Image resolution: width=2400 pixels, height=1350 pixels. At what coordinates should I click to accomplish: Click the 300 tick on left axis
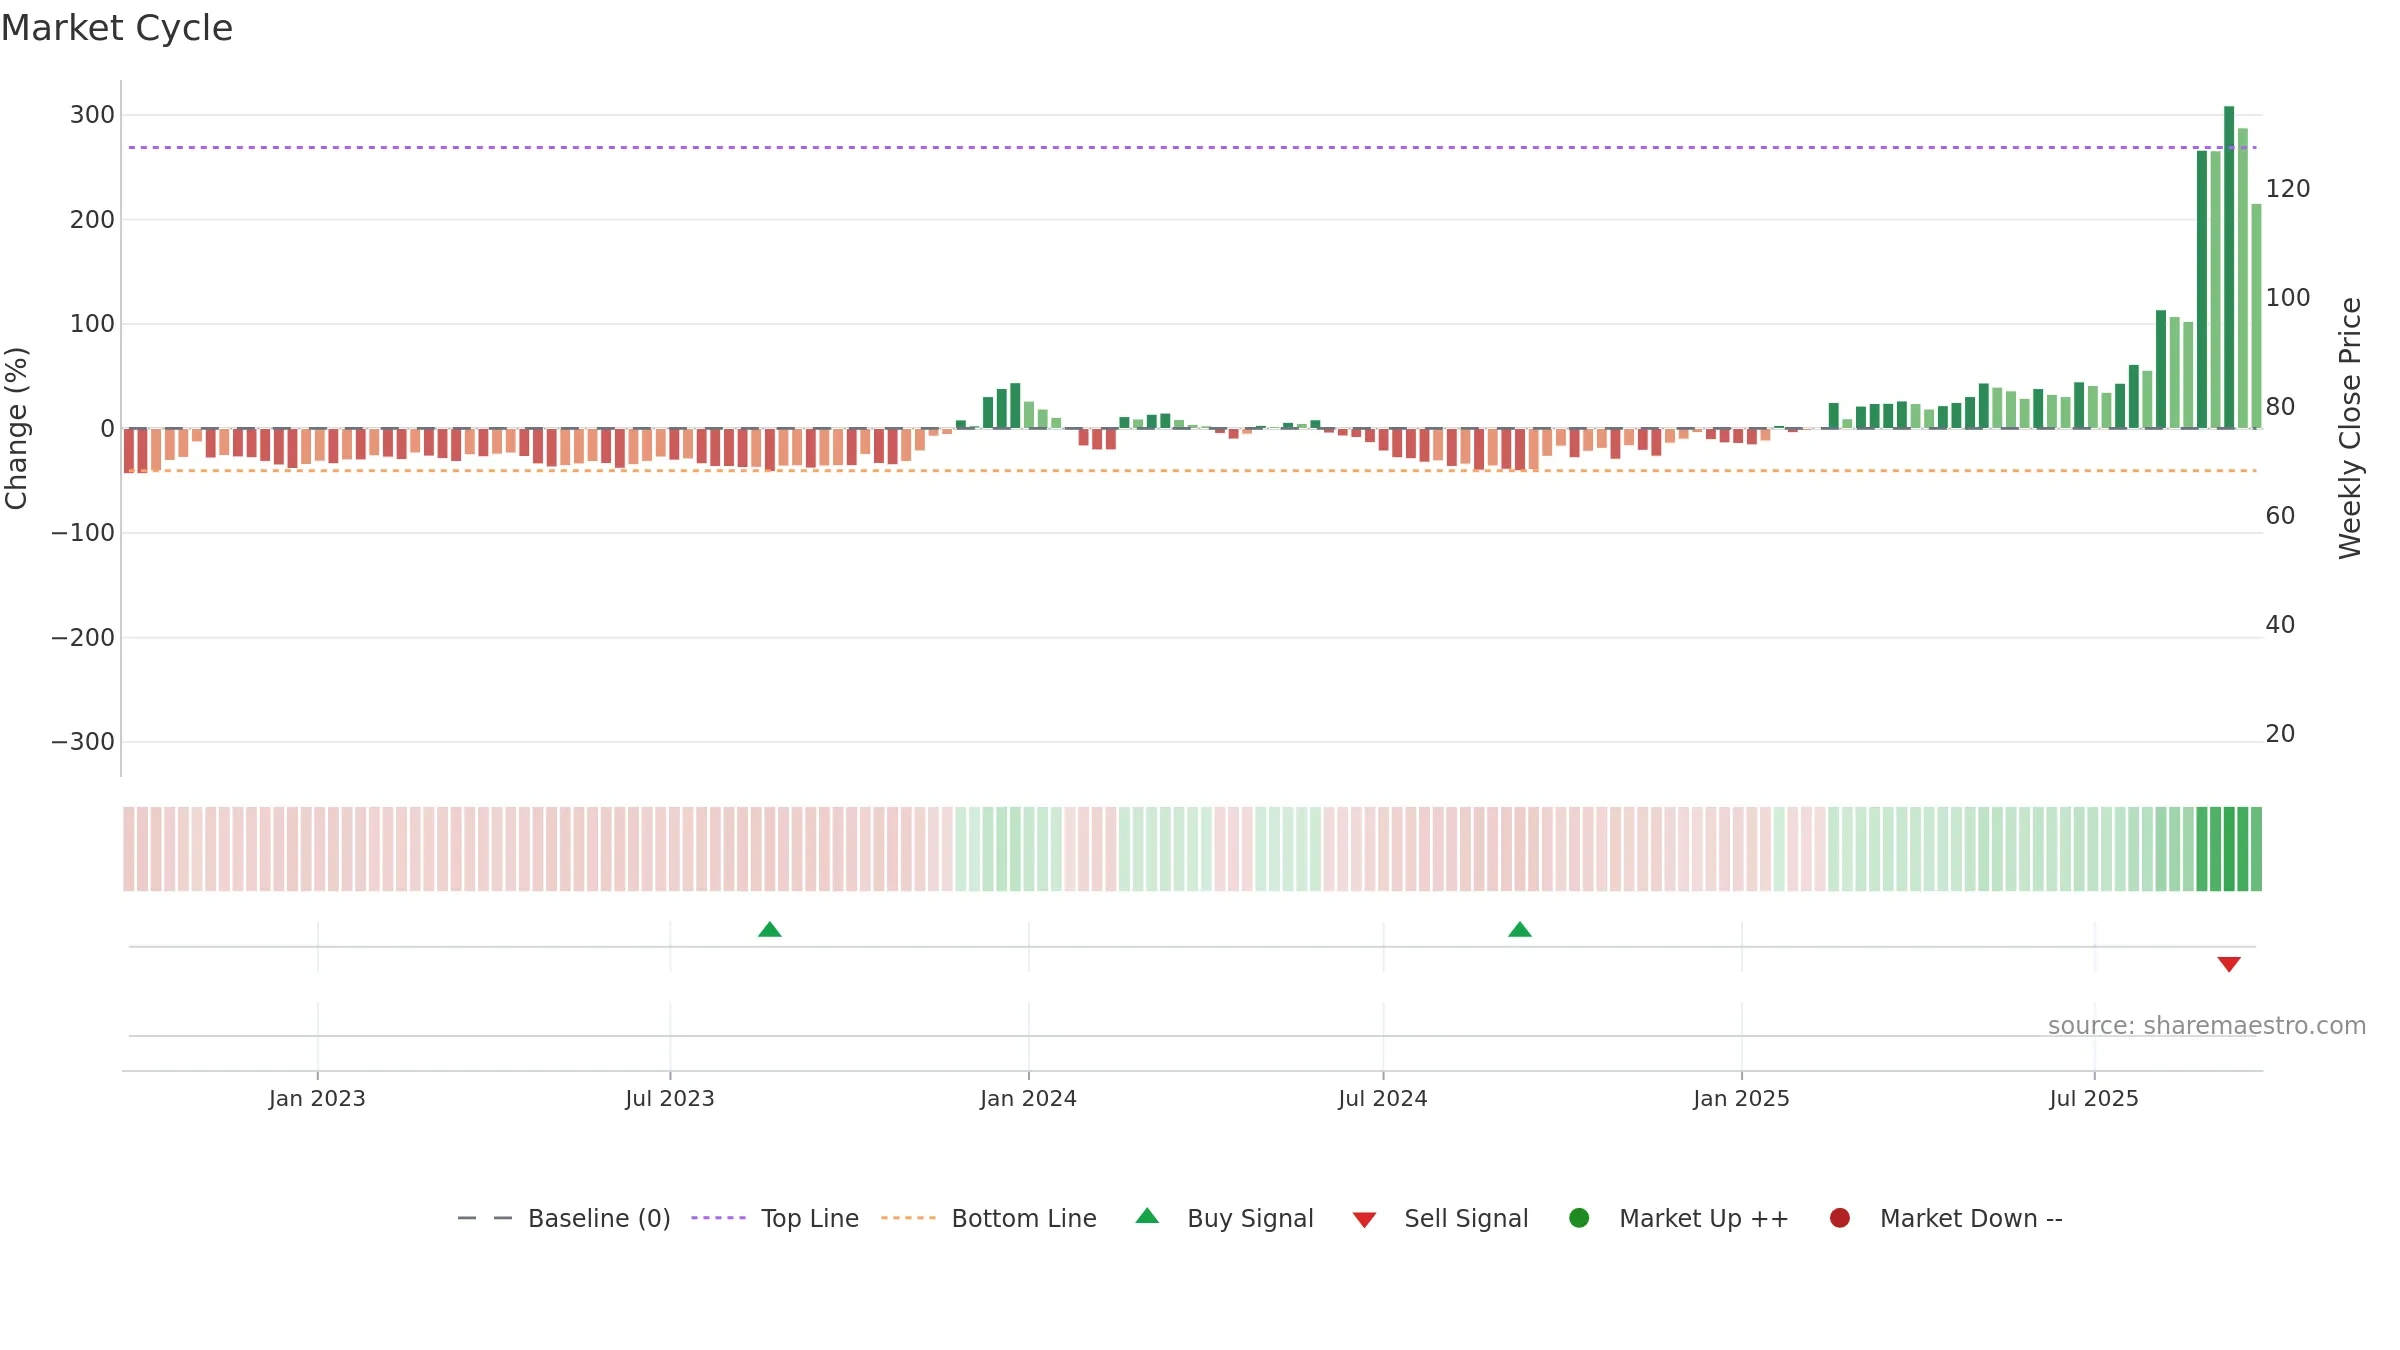[92, 115]
